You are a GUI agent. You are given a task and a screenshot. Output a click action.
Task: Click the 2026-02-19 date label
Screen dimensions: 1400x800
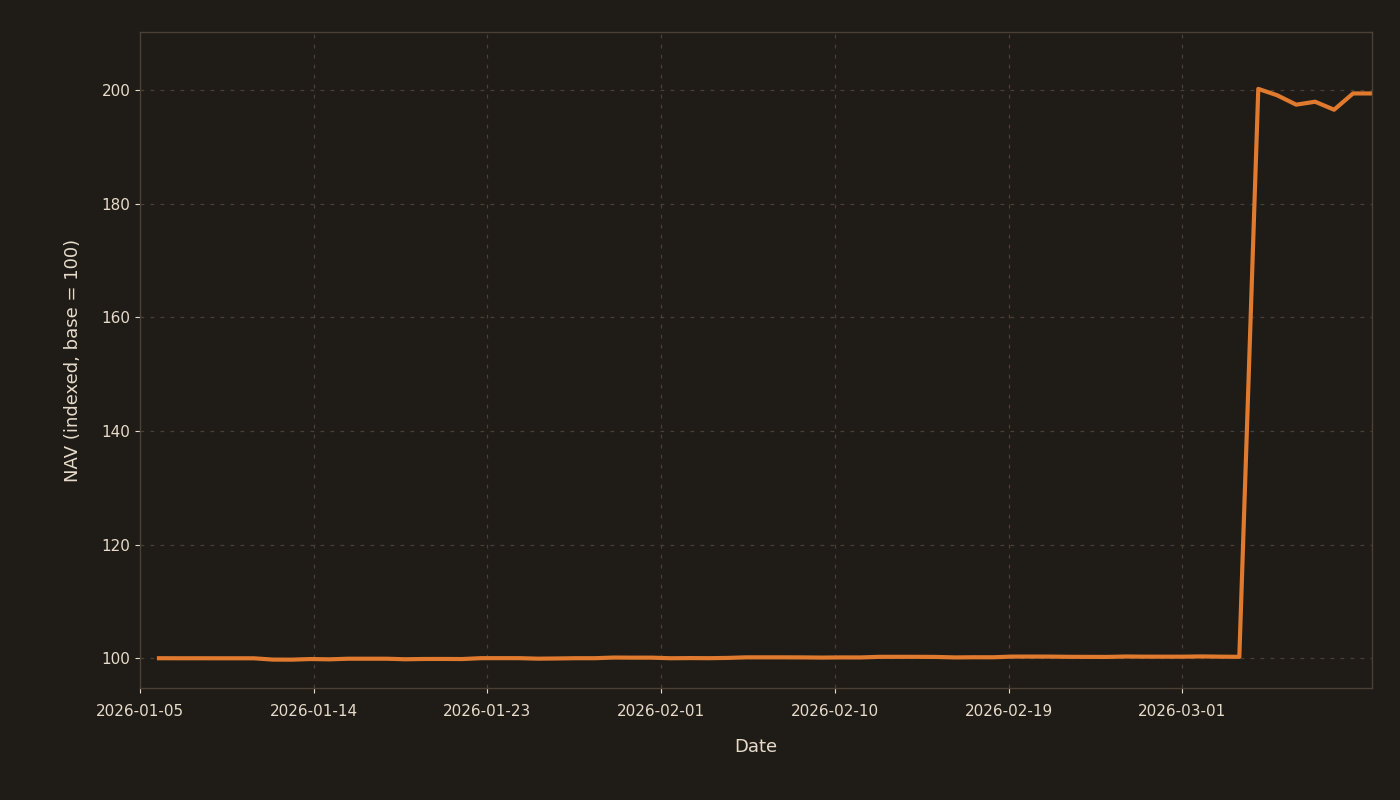pos(1008,711)
